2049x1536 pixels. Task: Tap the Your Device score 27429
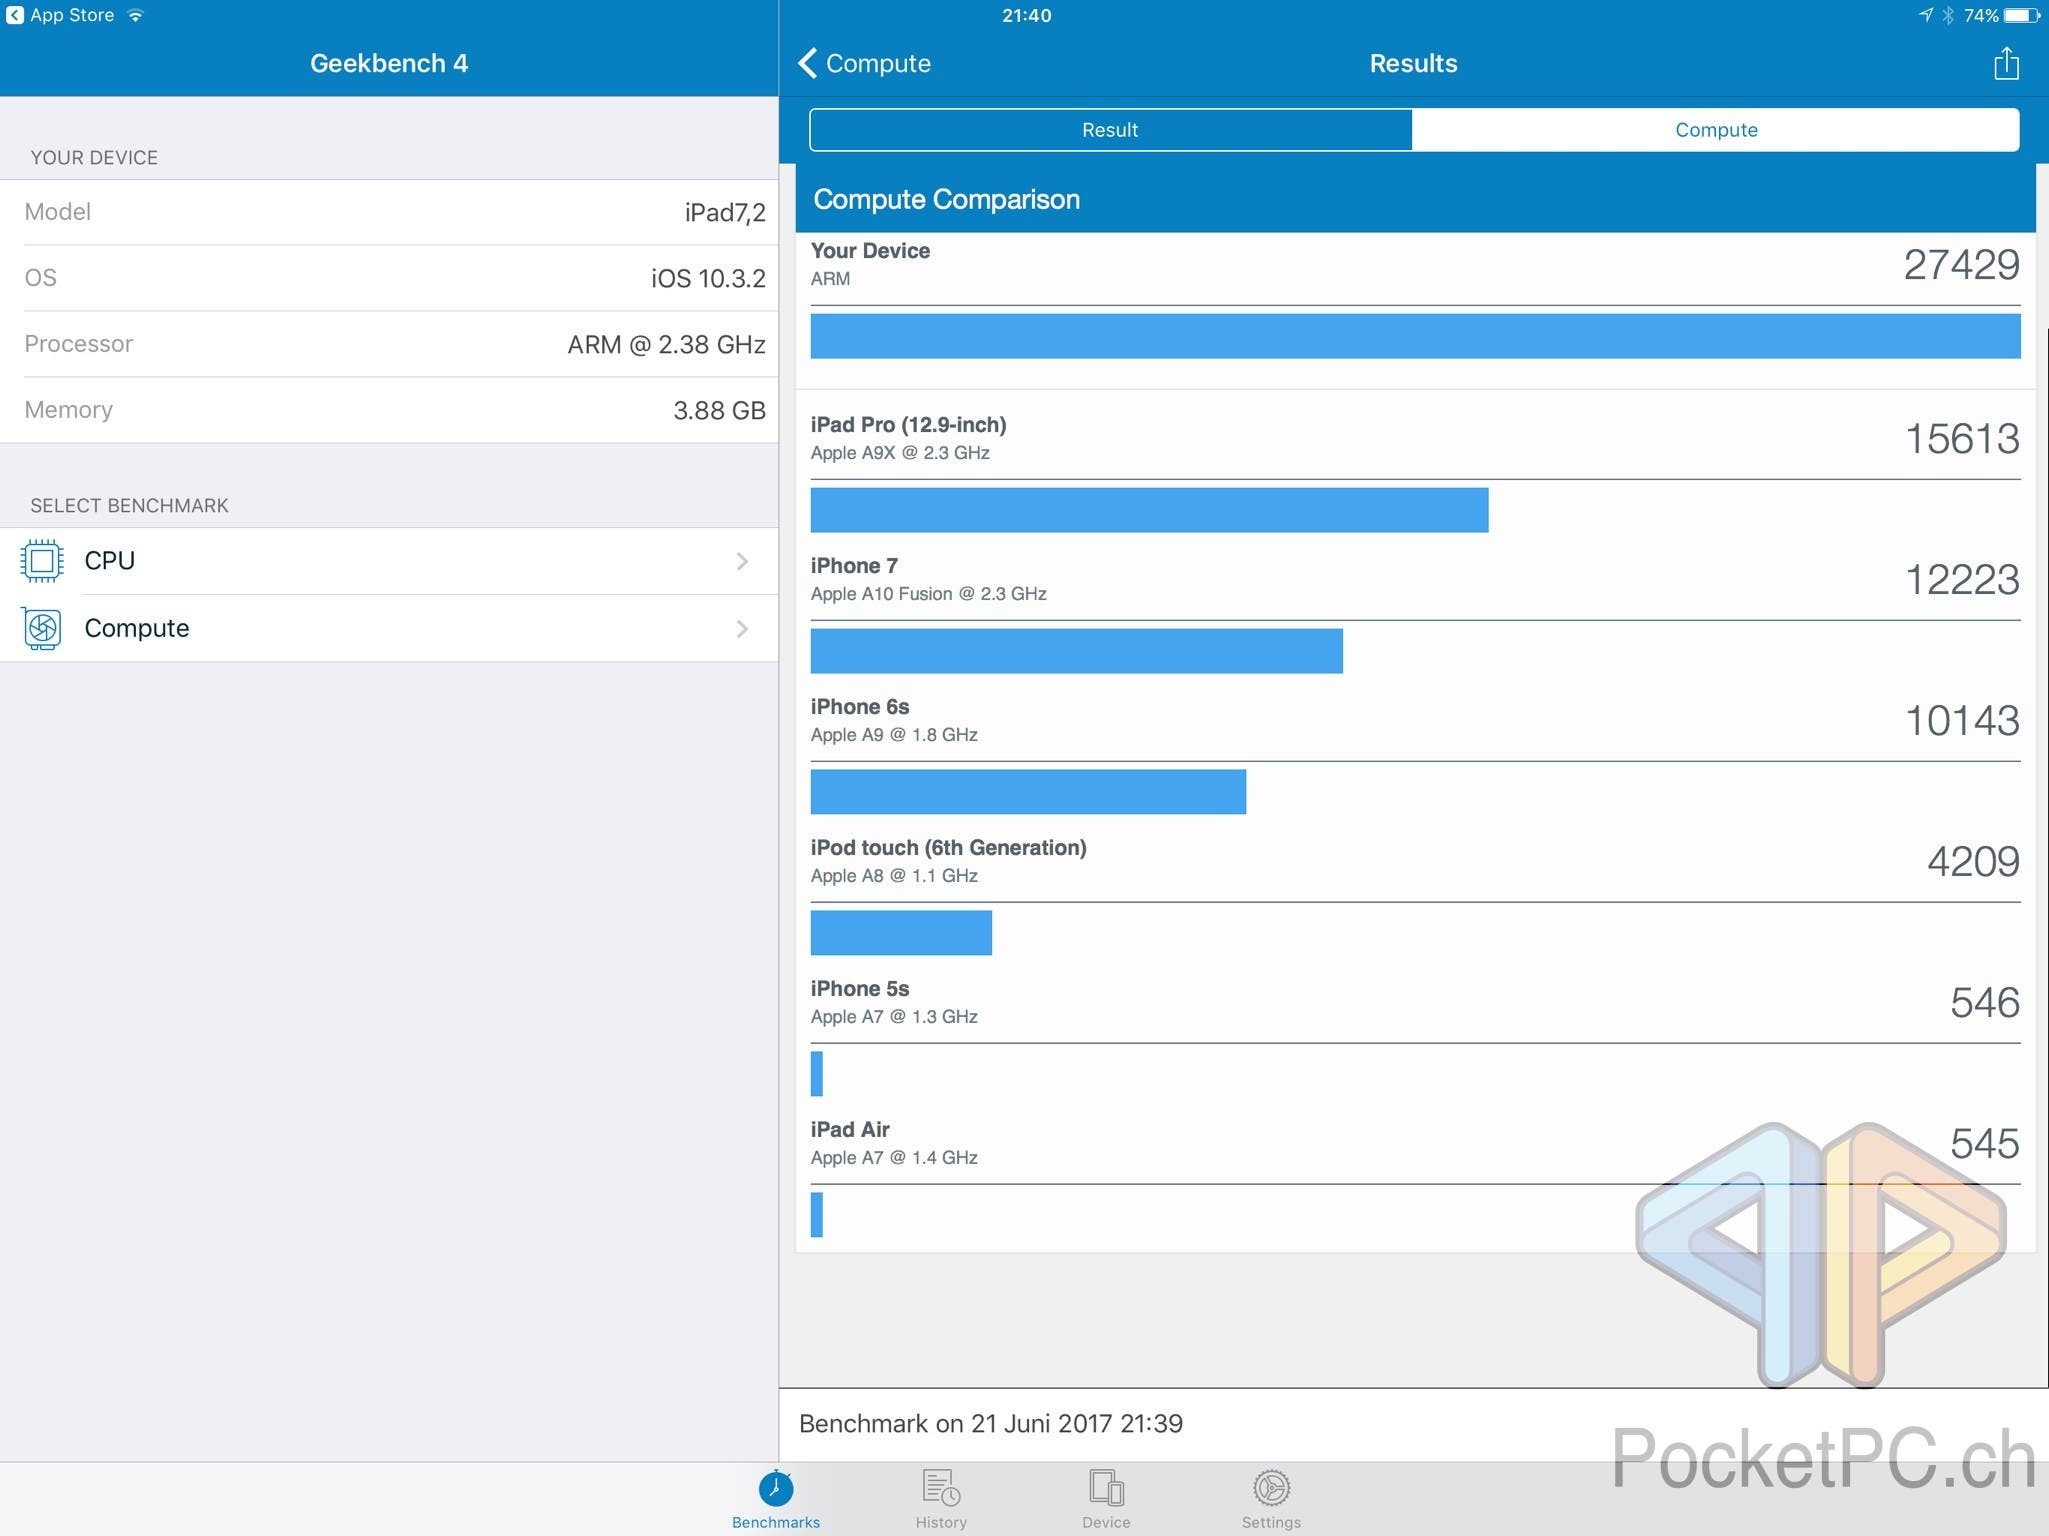point(1961,265)
